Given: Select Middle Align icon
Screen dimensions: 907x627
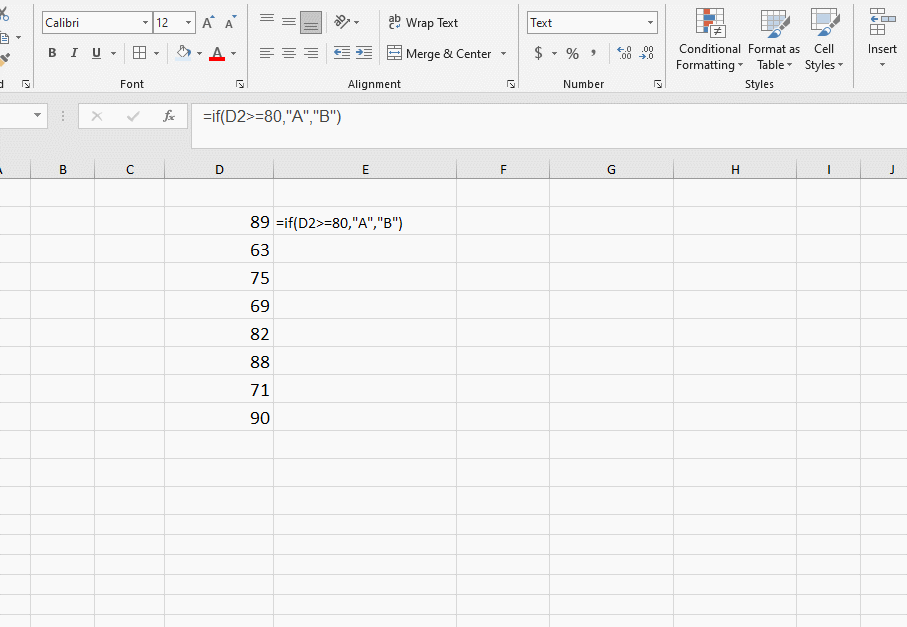Looking at the screenshot, I should click(x=289, y=23).
